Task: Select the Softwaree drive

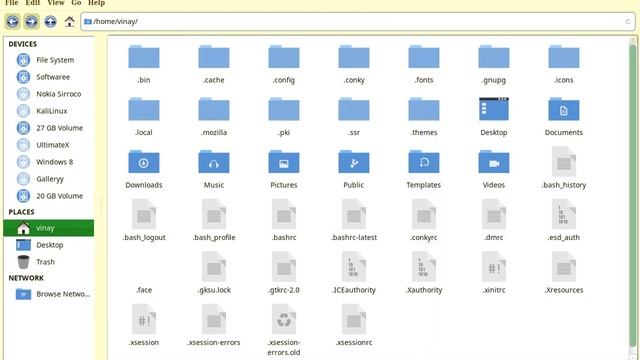Action: (x=49, y=77)
